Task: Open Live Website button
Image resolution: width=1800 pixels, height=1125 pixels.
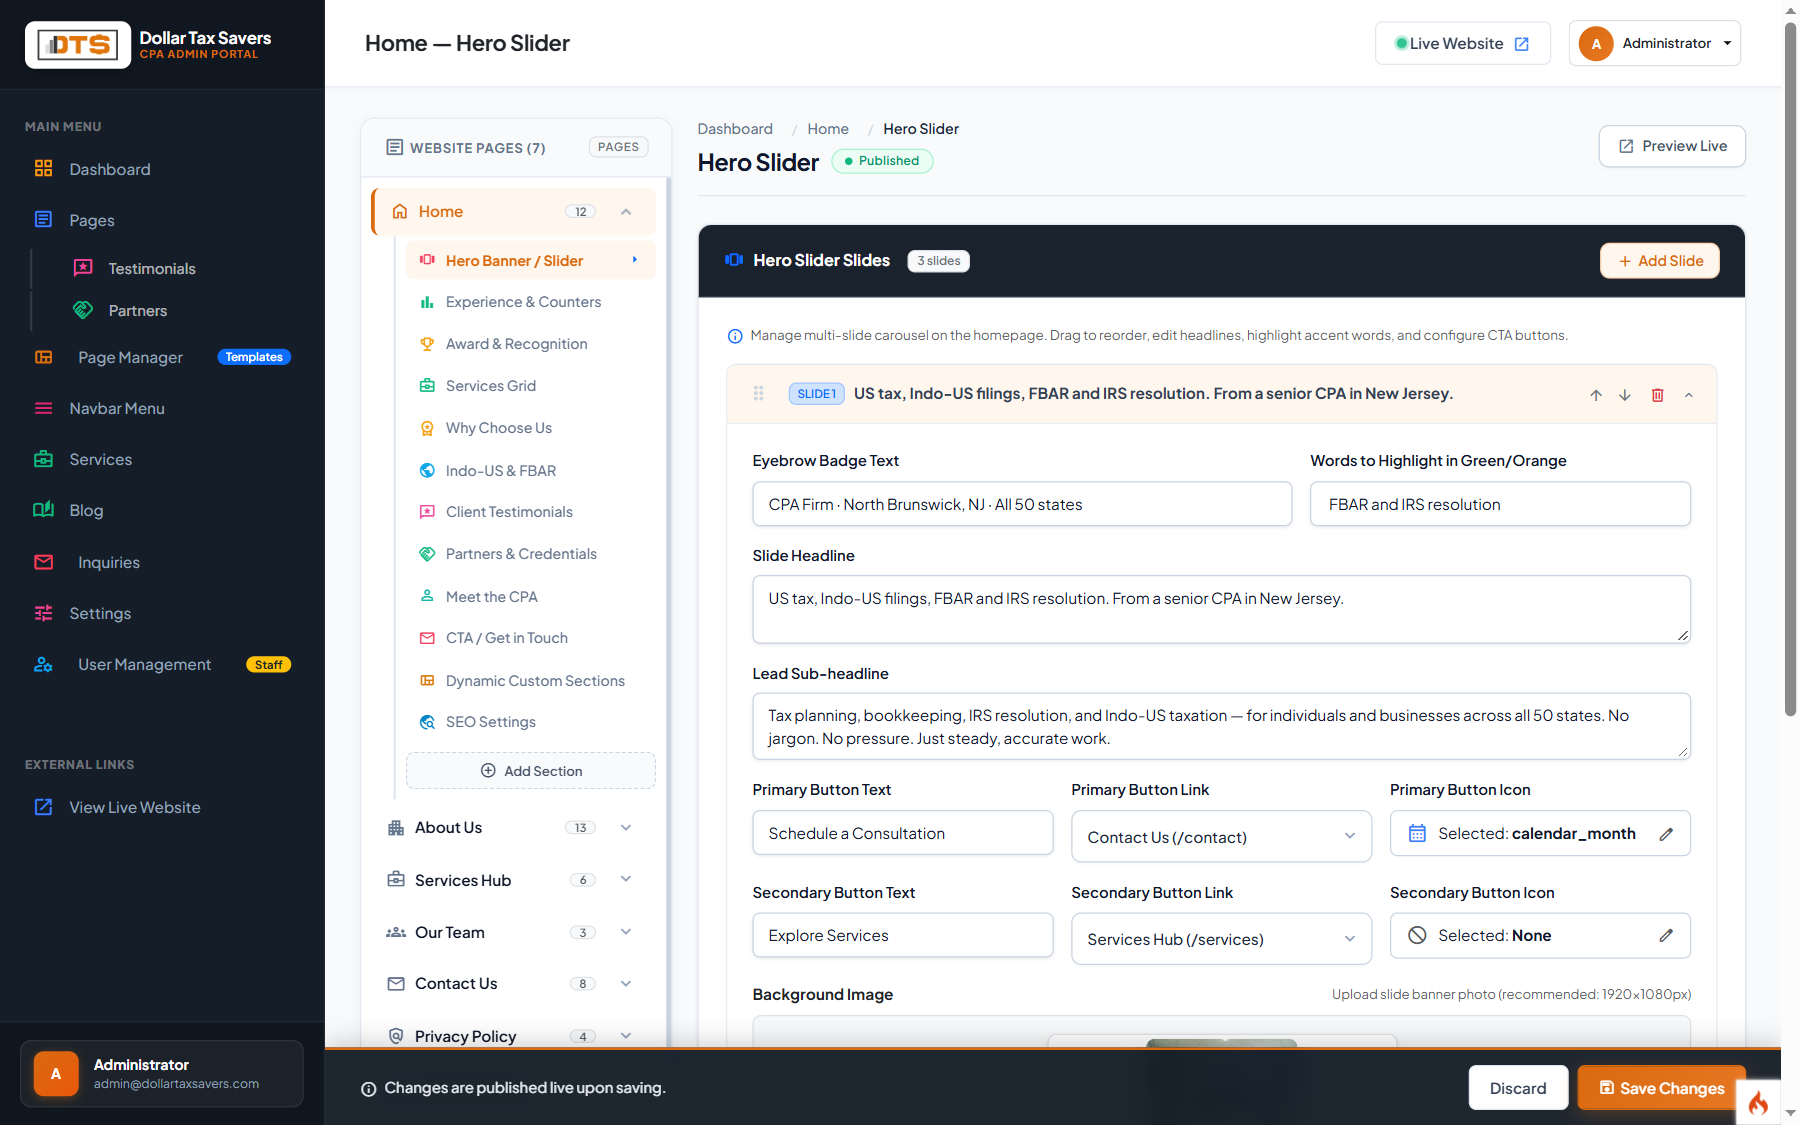Action: point(1462,43)
